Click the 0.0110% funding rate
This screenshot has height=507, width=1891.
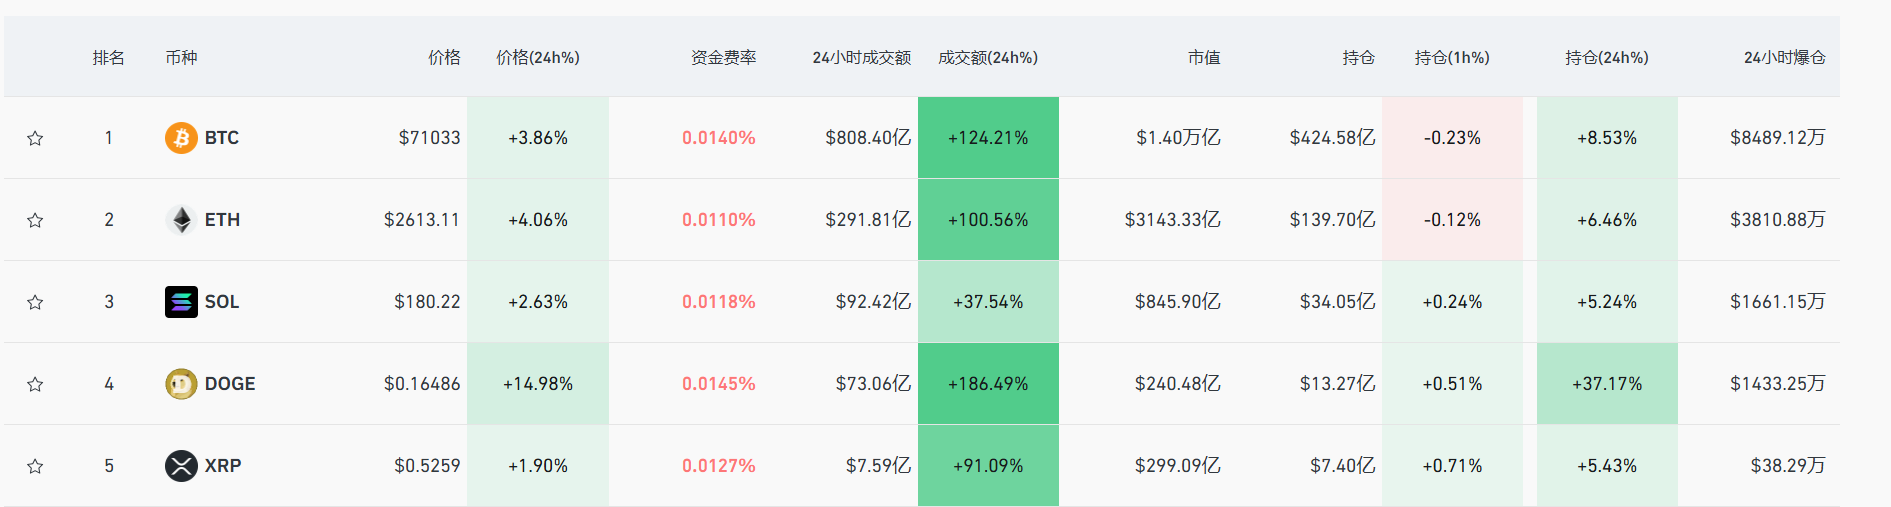719,220
